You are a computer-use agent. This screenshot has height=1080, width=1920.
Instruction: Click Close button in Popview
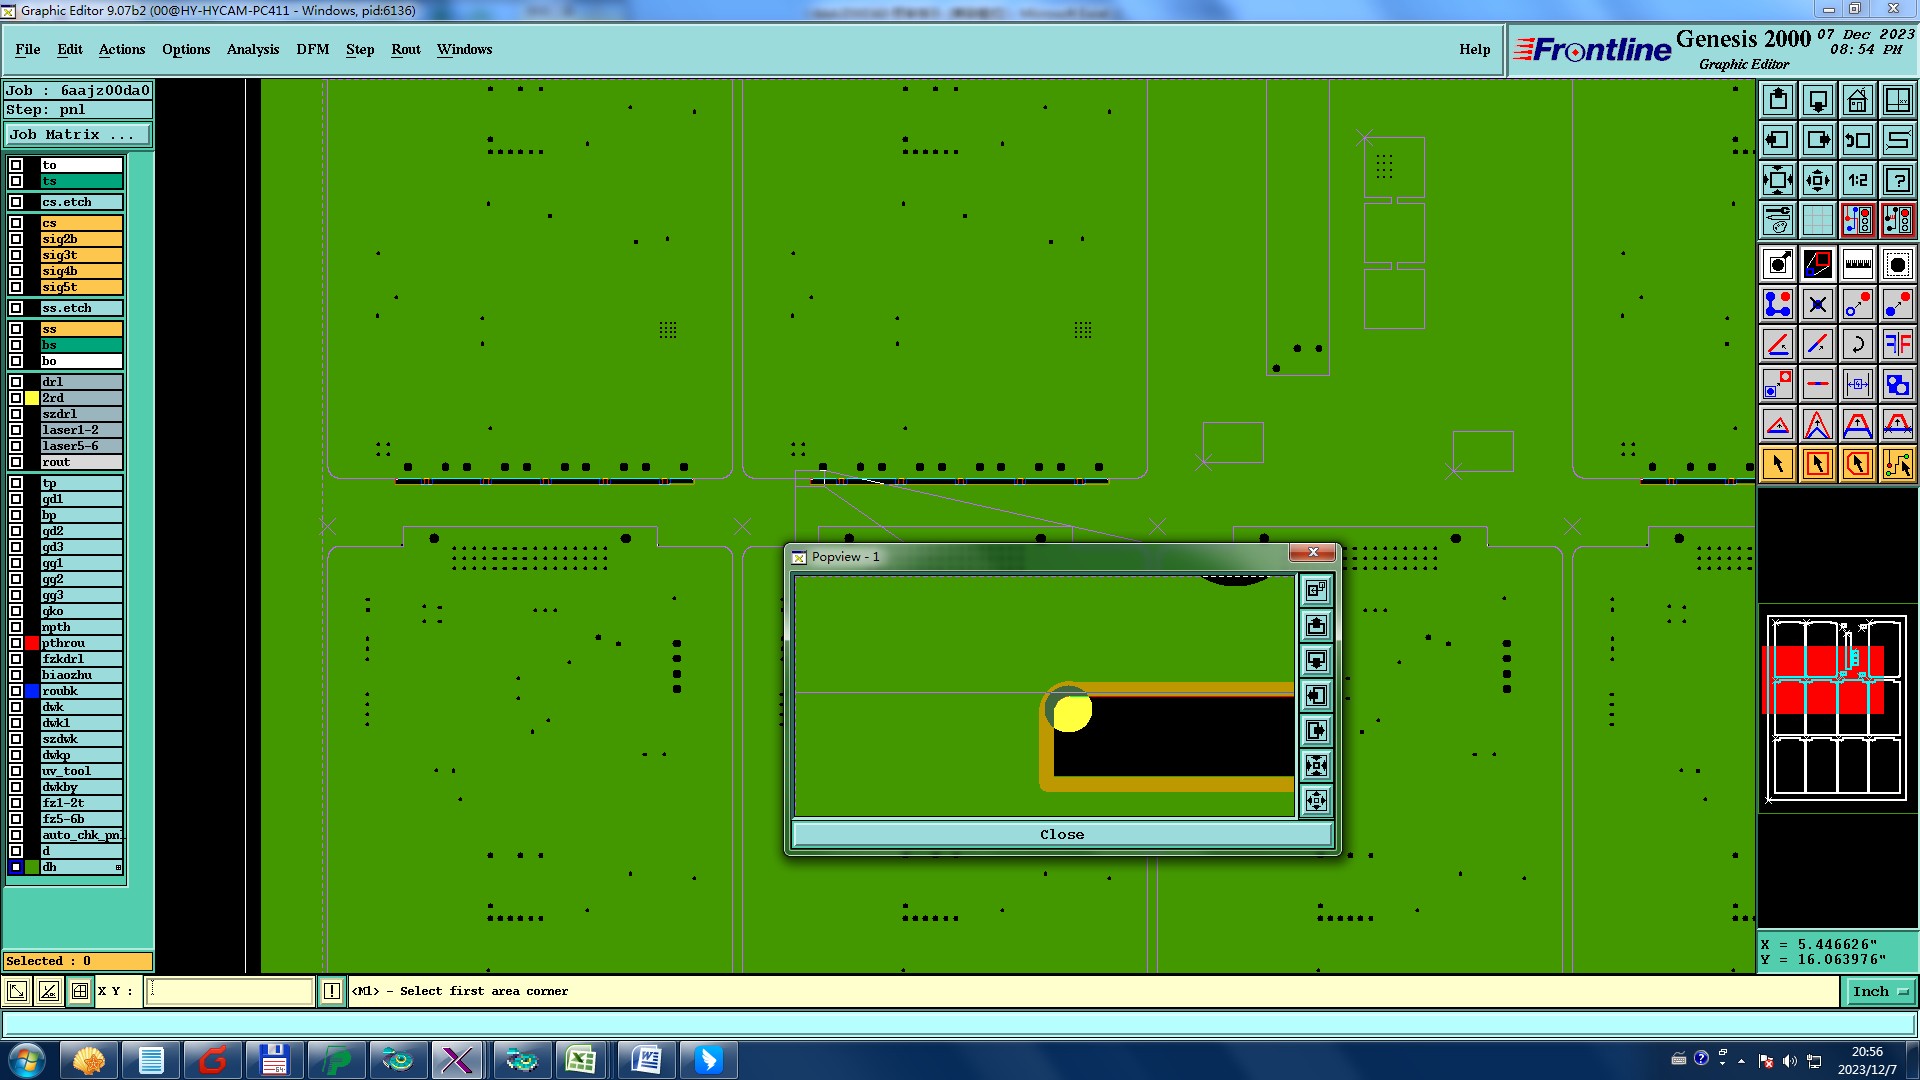tap(1061, 834)
